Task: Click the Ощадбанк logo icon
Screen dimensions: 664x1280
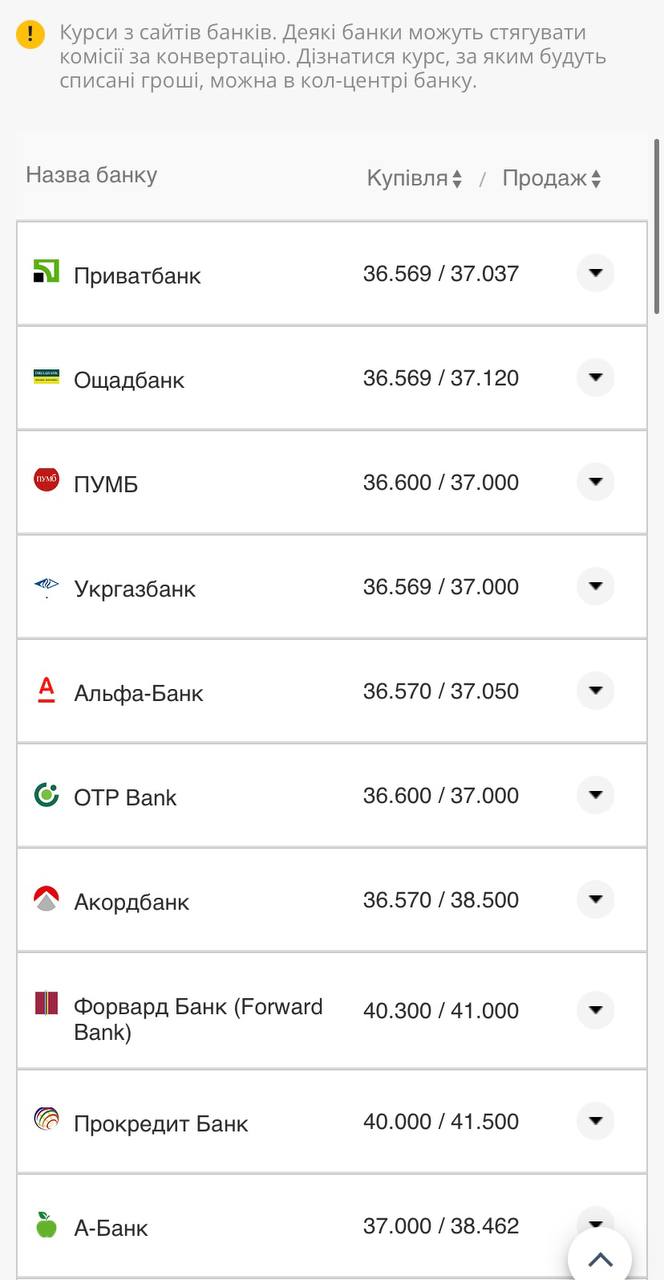Action: tap(46, 376)
